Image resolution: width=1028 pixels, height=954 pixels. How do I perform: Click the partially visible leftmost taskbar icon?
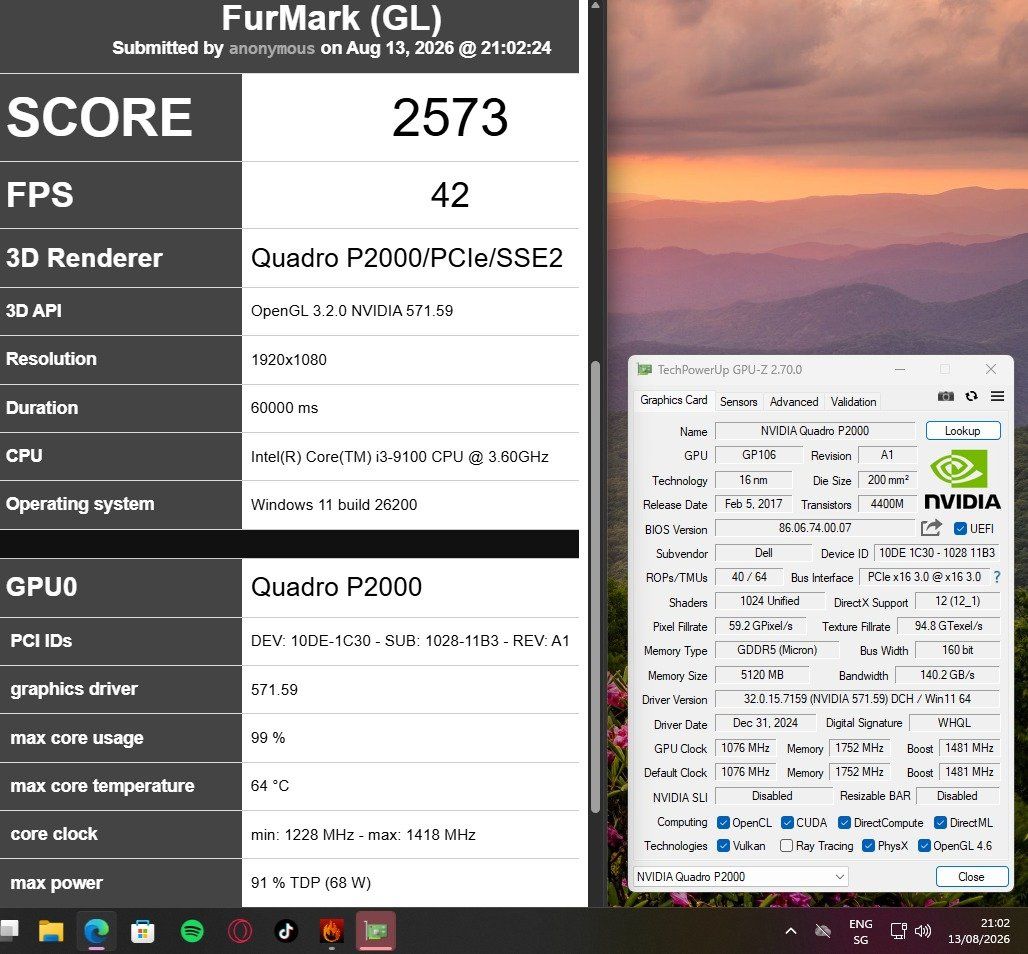click(x=9, y=930)
